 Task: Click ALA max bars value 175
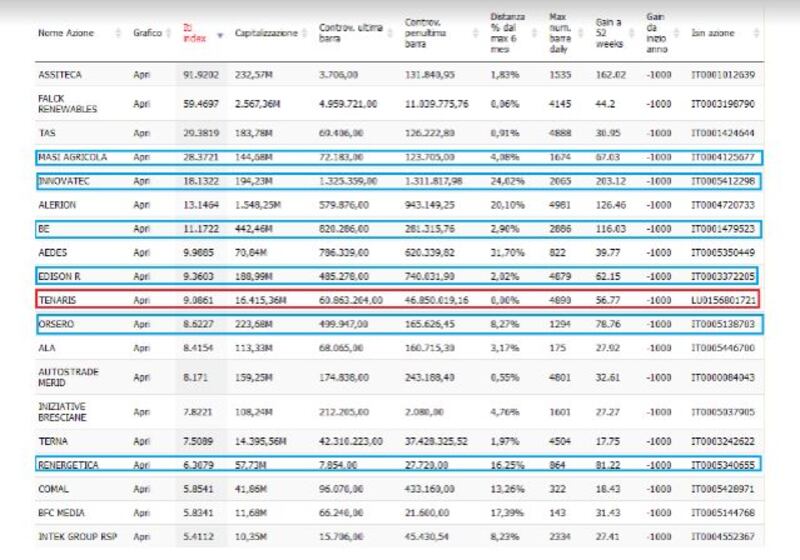(x=557, y=348)
